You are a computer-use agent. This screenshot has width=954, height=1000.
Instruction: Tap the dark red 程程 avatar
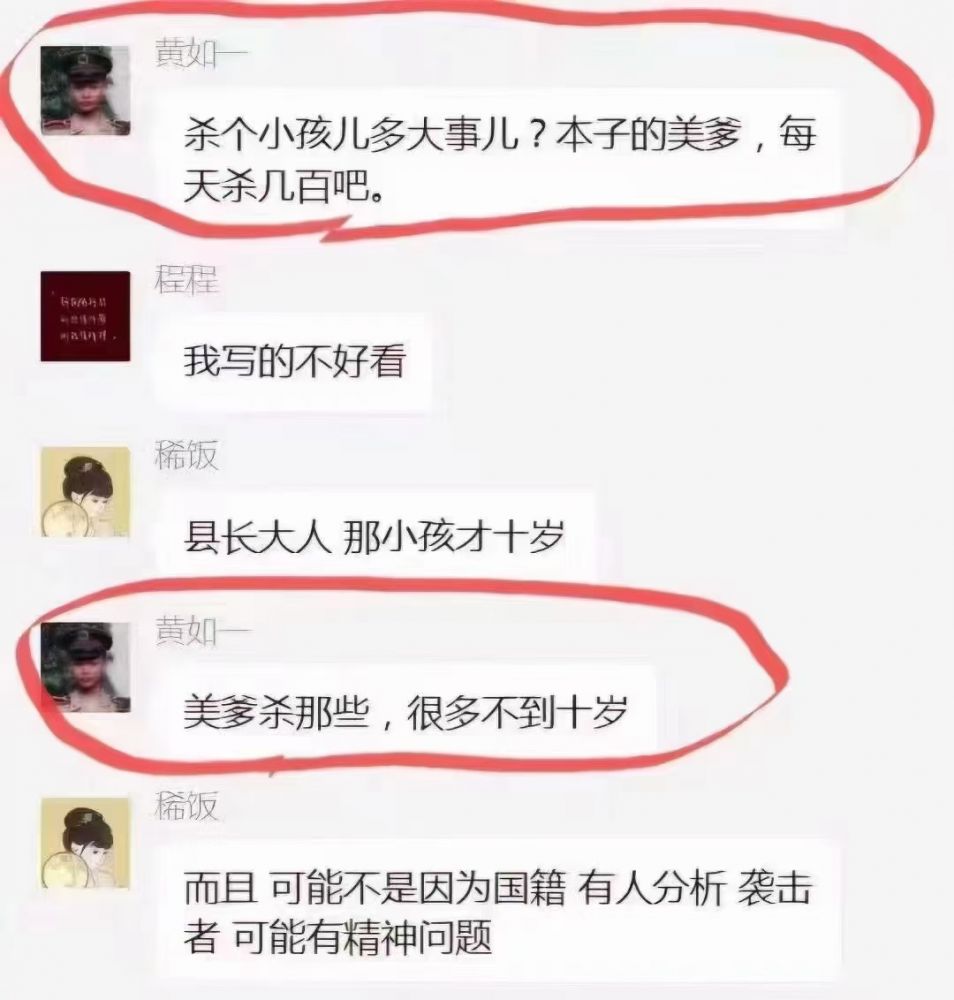click(85, 316)
